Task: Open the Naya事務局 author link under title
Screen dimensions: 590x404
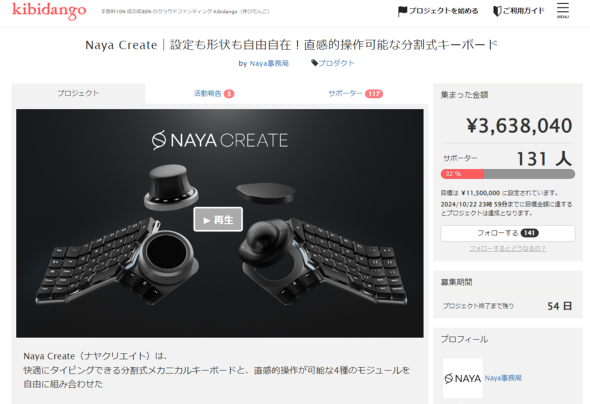Action: (269, 63)
